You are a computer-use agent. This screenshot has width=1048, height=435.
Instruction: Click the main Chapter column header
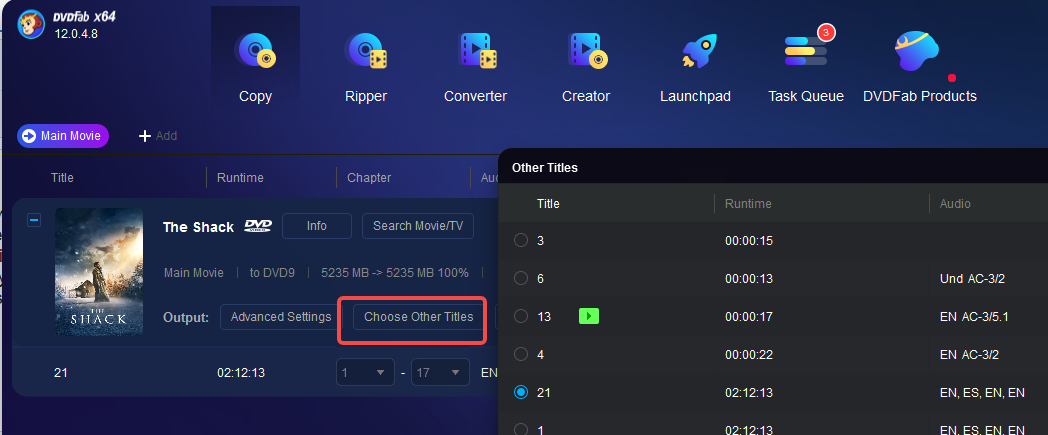(369, 178)
